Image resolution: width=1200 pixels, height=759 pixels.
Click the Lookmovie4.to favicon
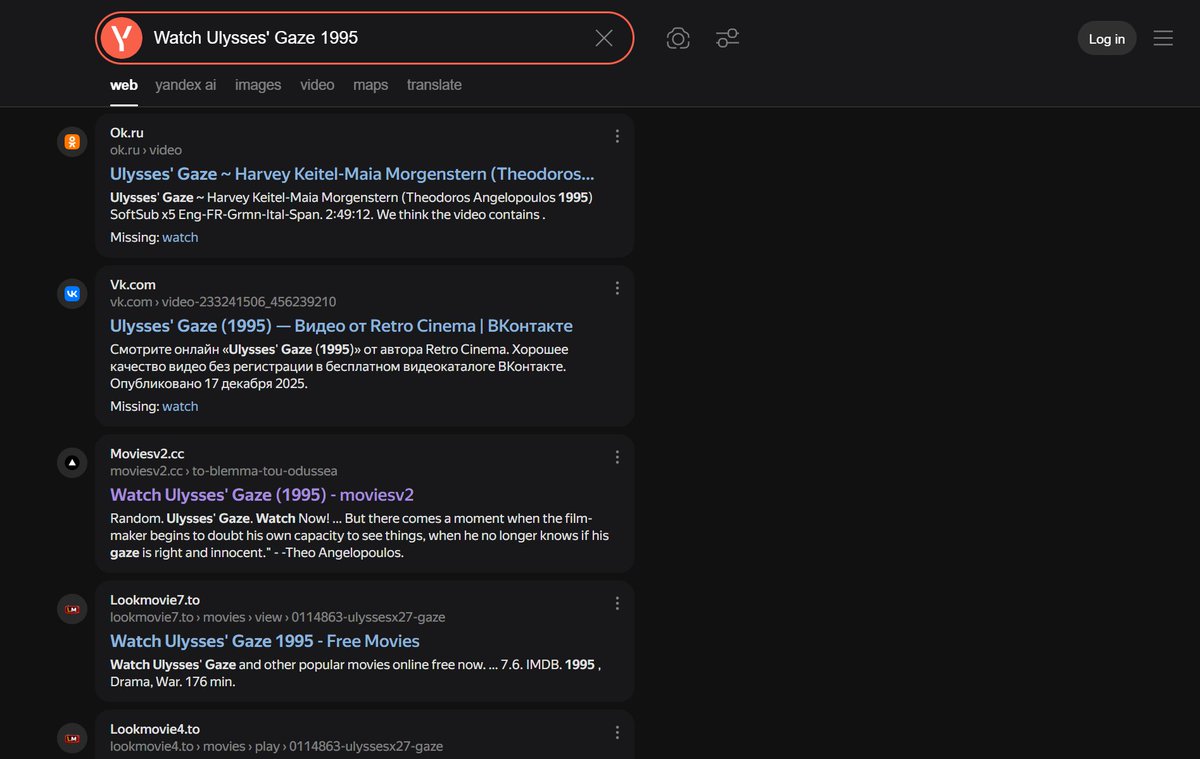pyautogui.click(x=72, y=738)
